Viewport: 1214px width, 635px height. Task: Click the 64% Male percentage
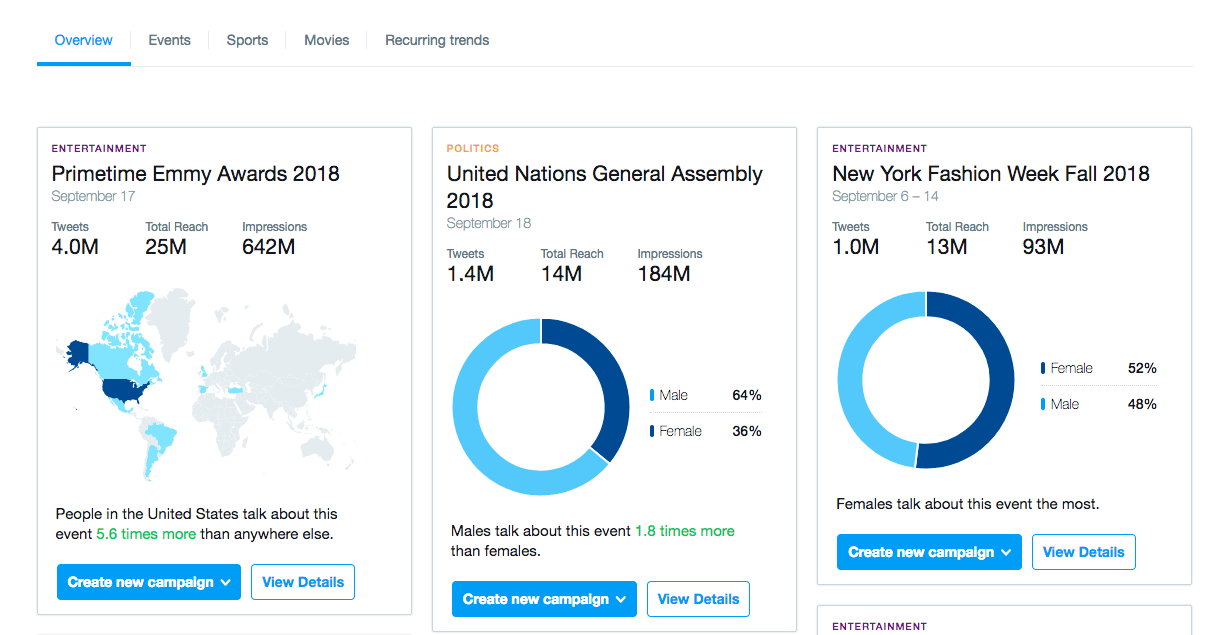coord(747,395)
